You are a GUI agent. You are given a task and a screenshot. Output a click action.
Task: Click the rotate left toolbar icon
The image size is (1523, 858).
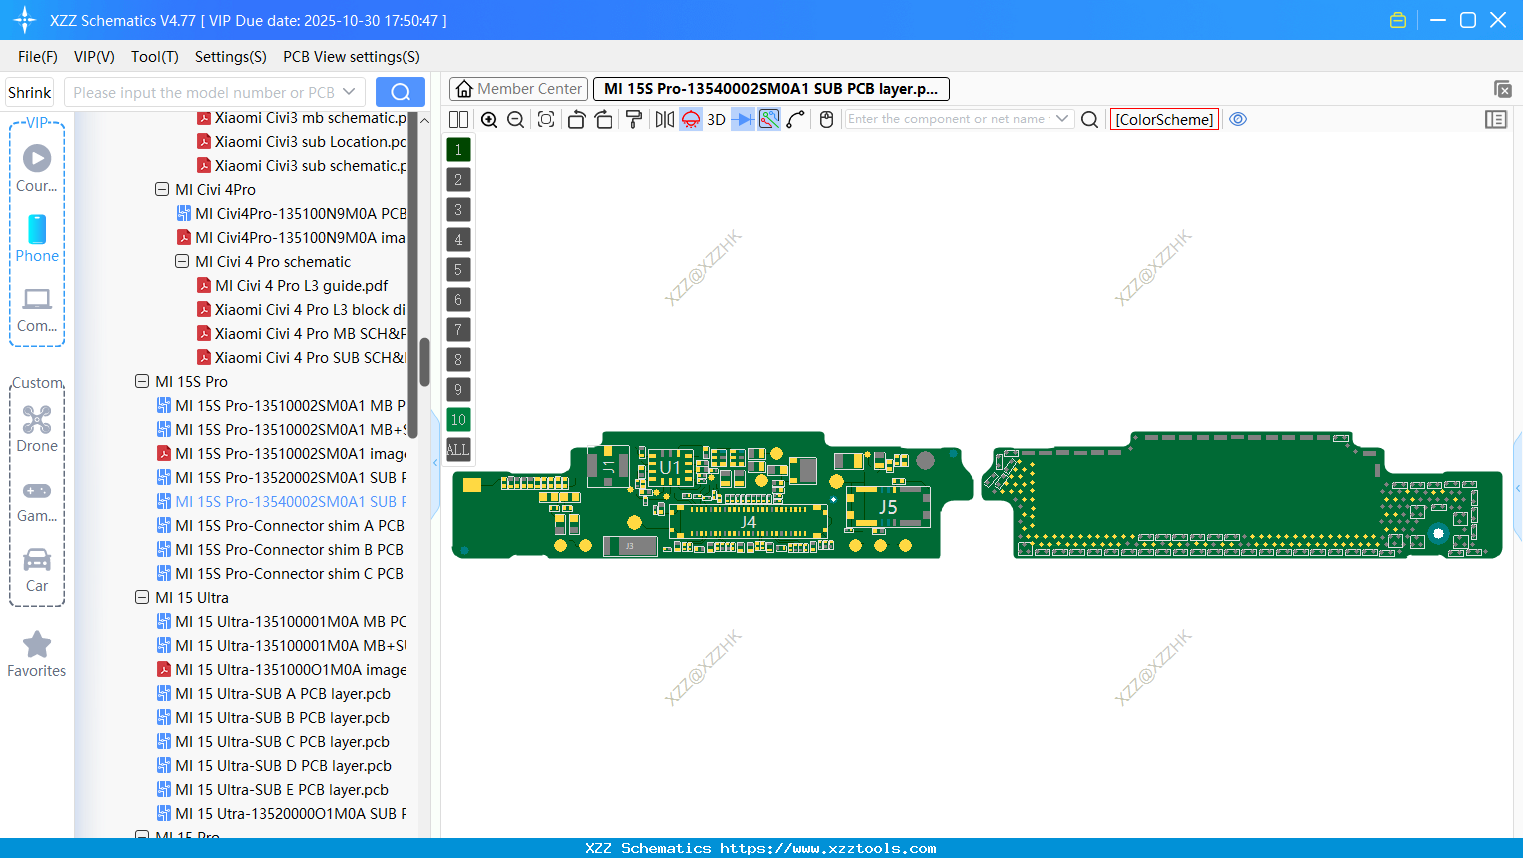[x=576, y=119]
